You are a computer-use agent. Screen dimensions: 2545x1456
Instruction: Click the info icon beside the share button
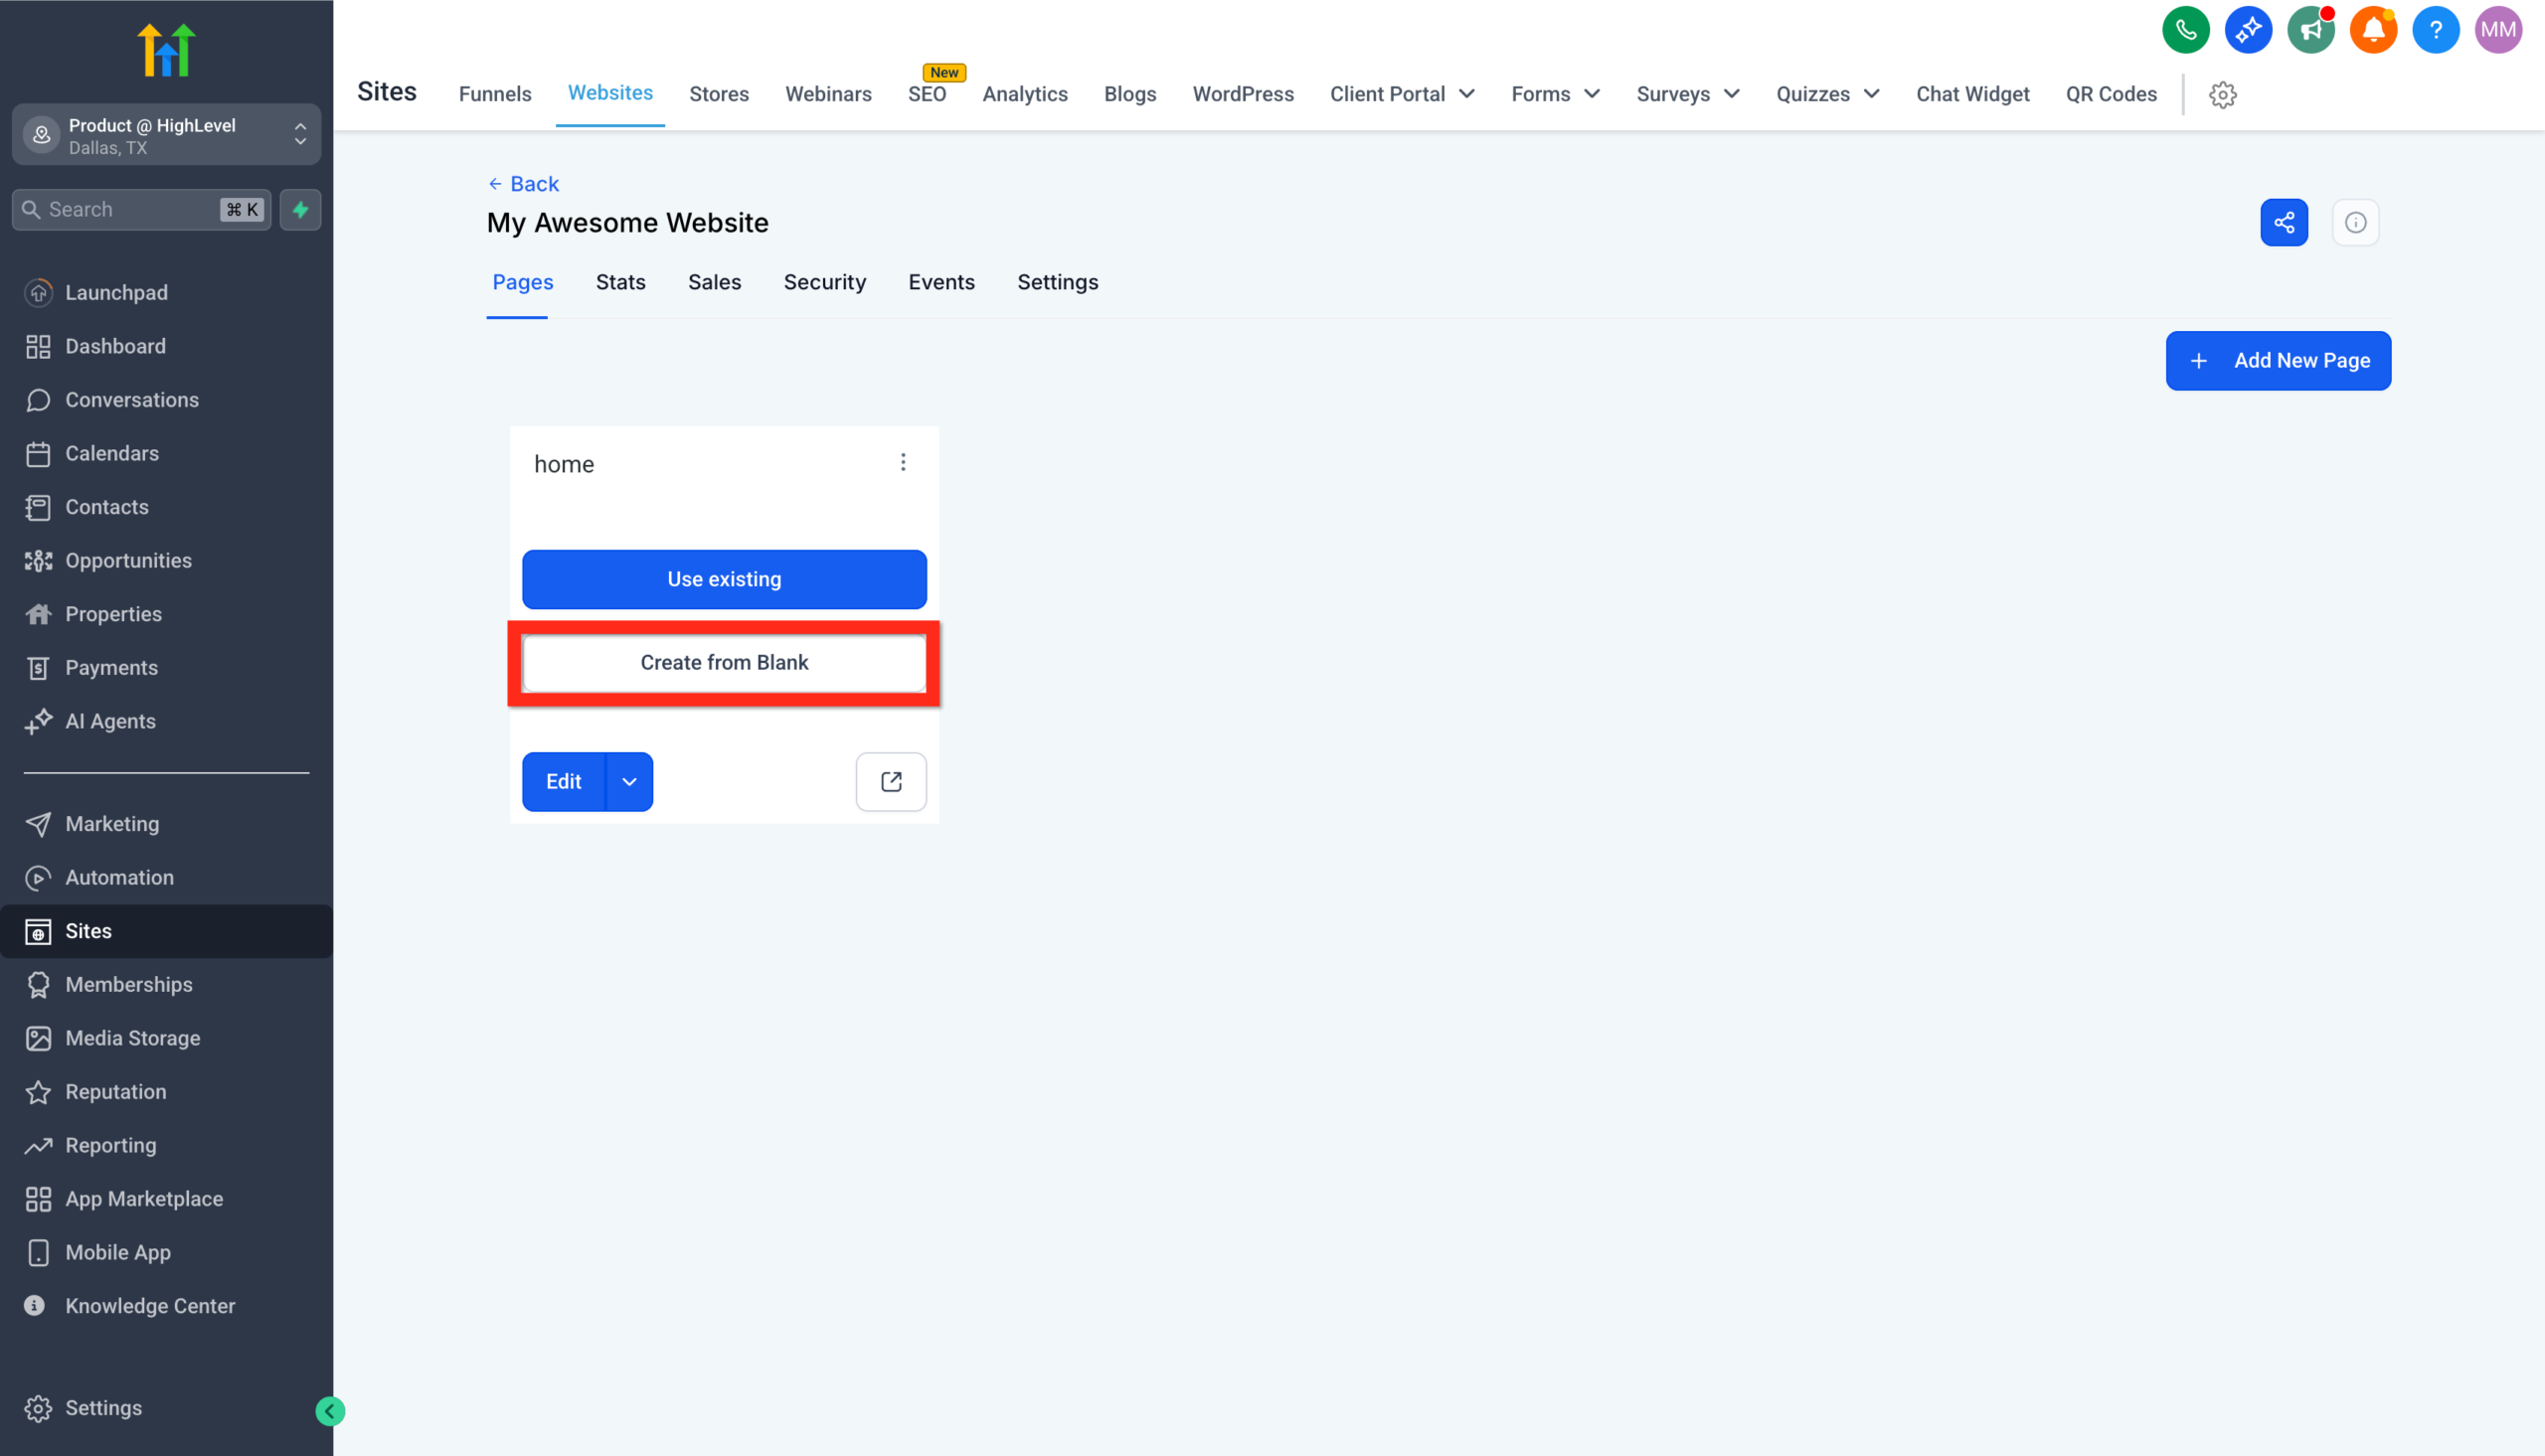click(x=2356, y=222)
